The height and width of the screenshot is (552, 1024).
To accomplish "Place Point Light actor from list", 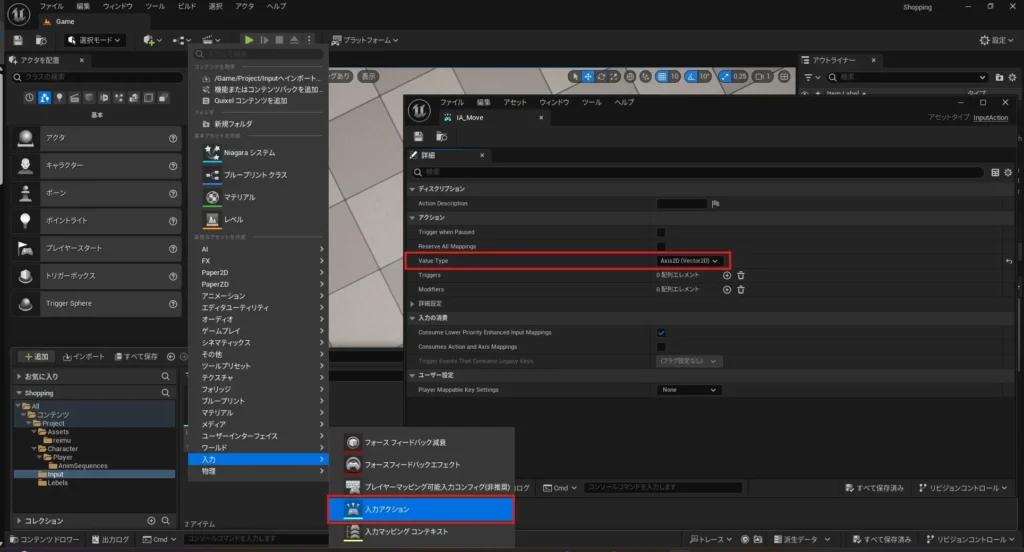I will pyautogui.click(x=97, y=221).
